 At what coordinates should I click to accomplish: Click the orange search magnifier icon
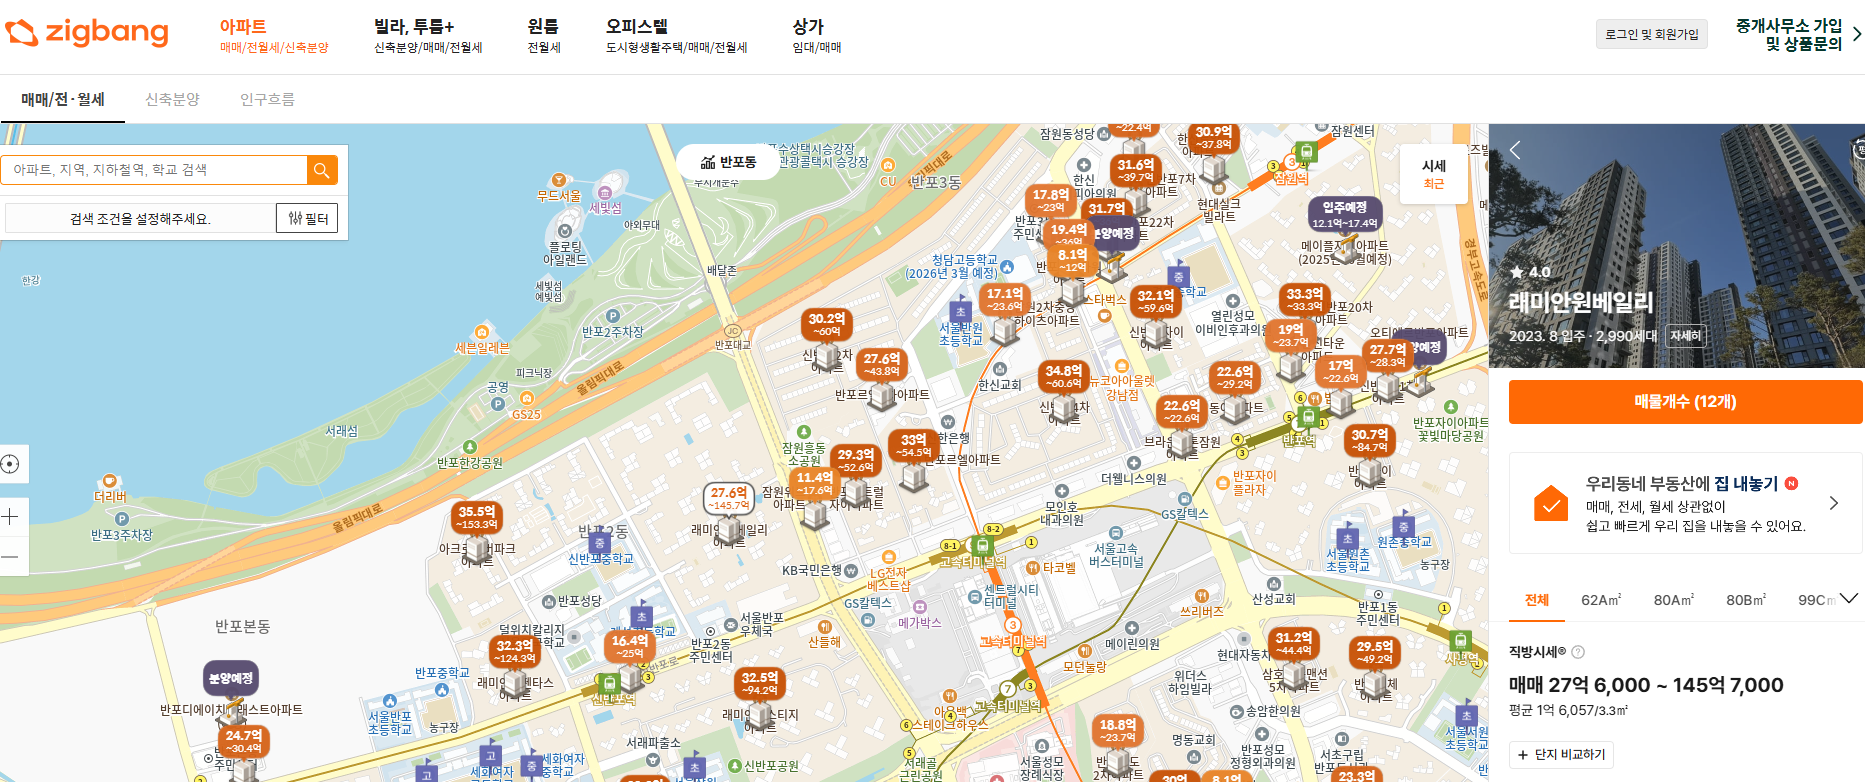pos(322,170)
